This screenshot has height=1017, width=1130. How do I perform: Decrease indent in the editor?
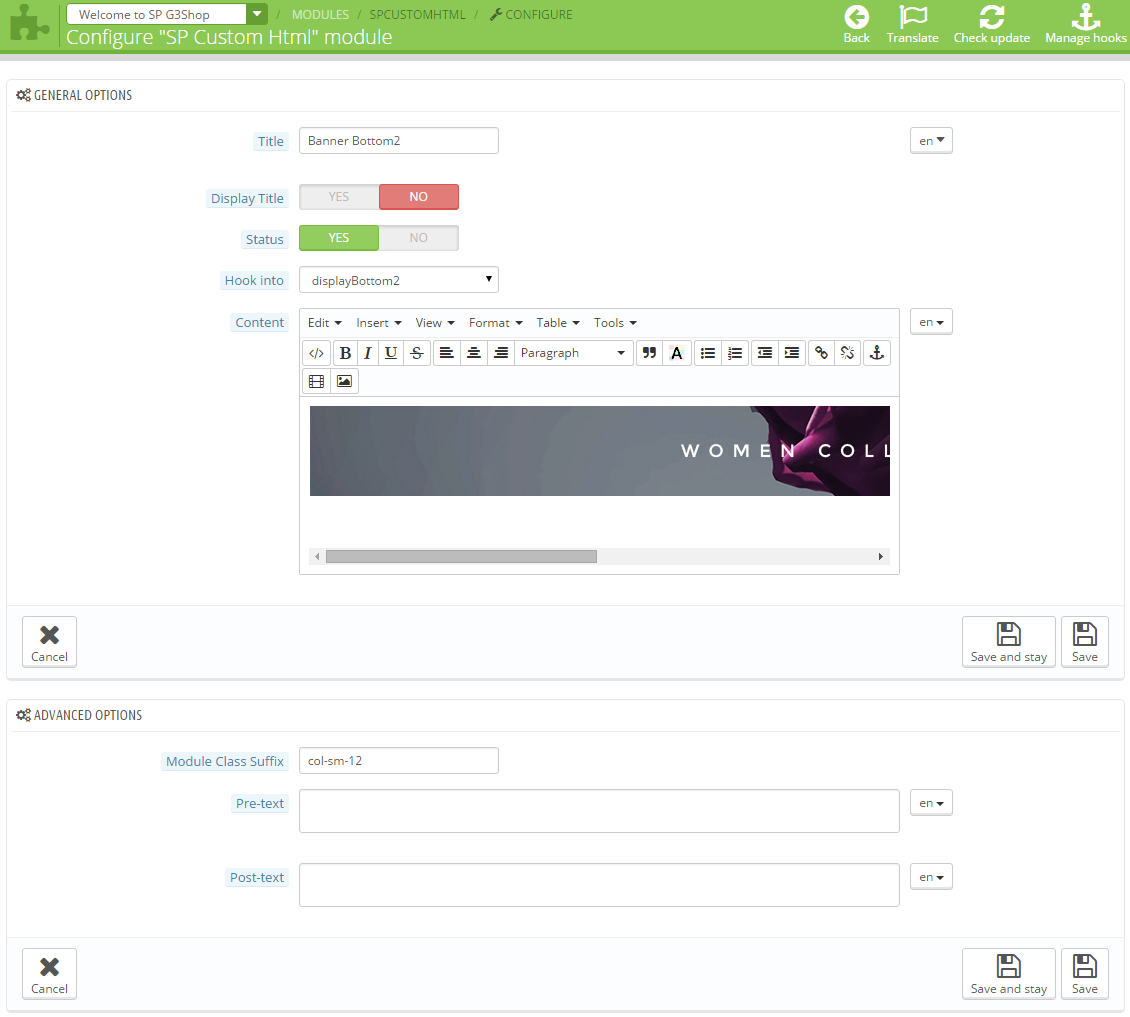pos(765,353)
